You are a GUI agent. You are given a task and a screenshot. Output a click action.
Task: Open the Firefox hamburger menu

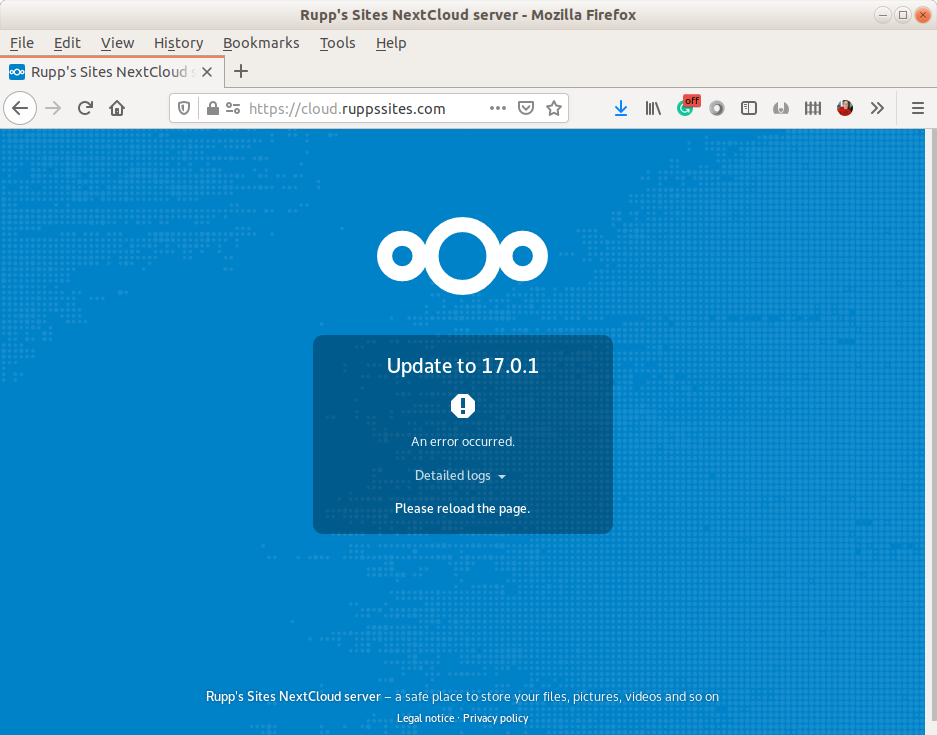point(918,108)
